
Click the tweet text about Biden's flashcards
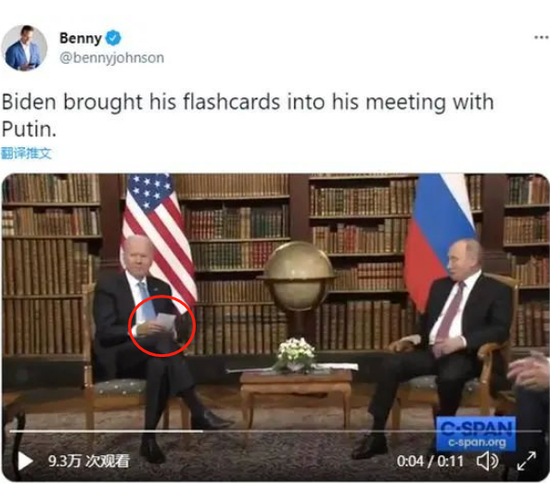248,115
